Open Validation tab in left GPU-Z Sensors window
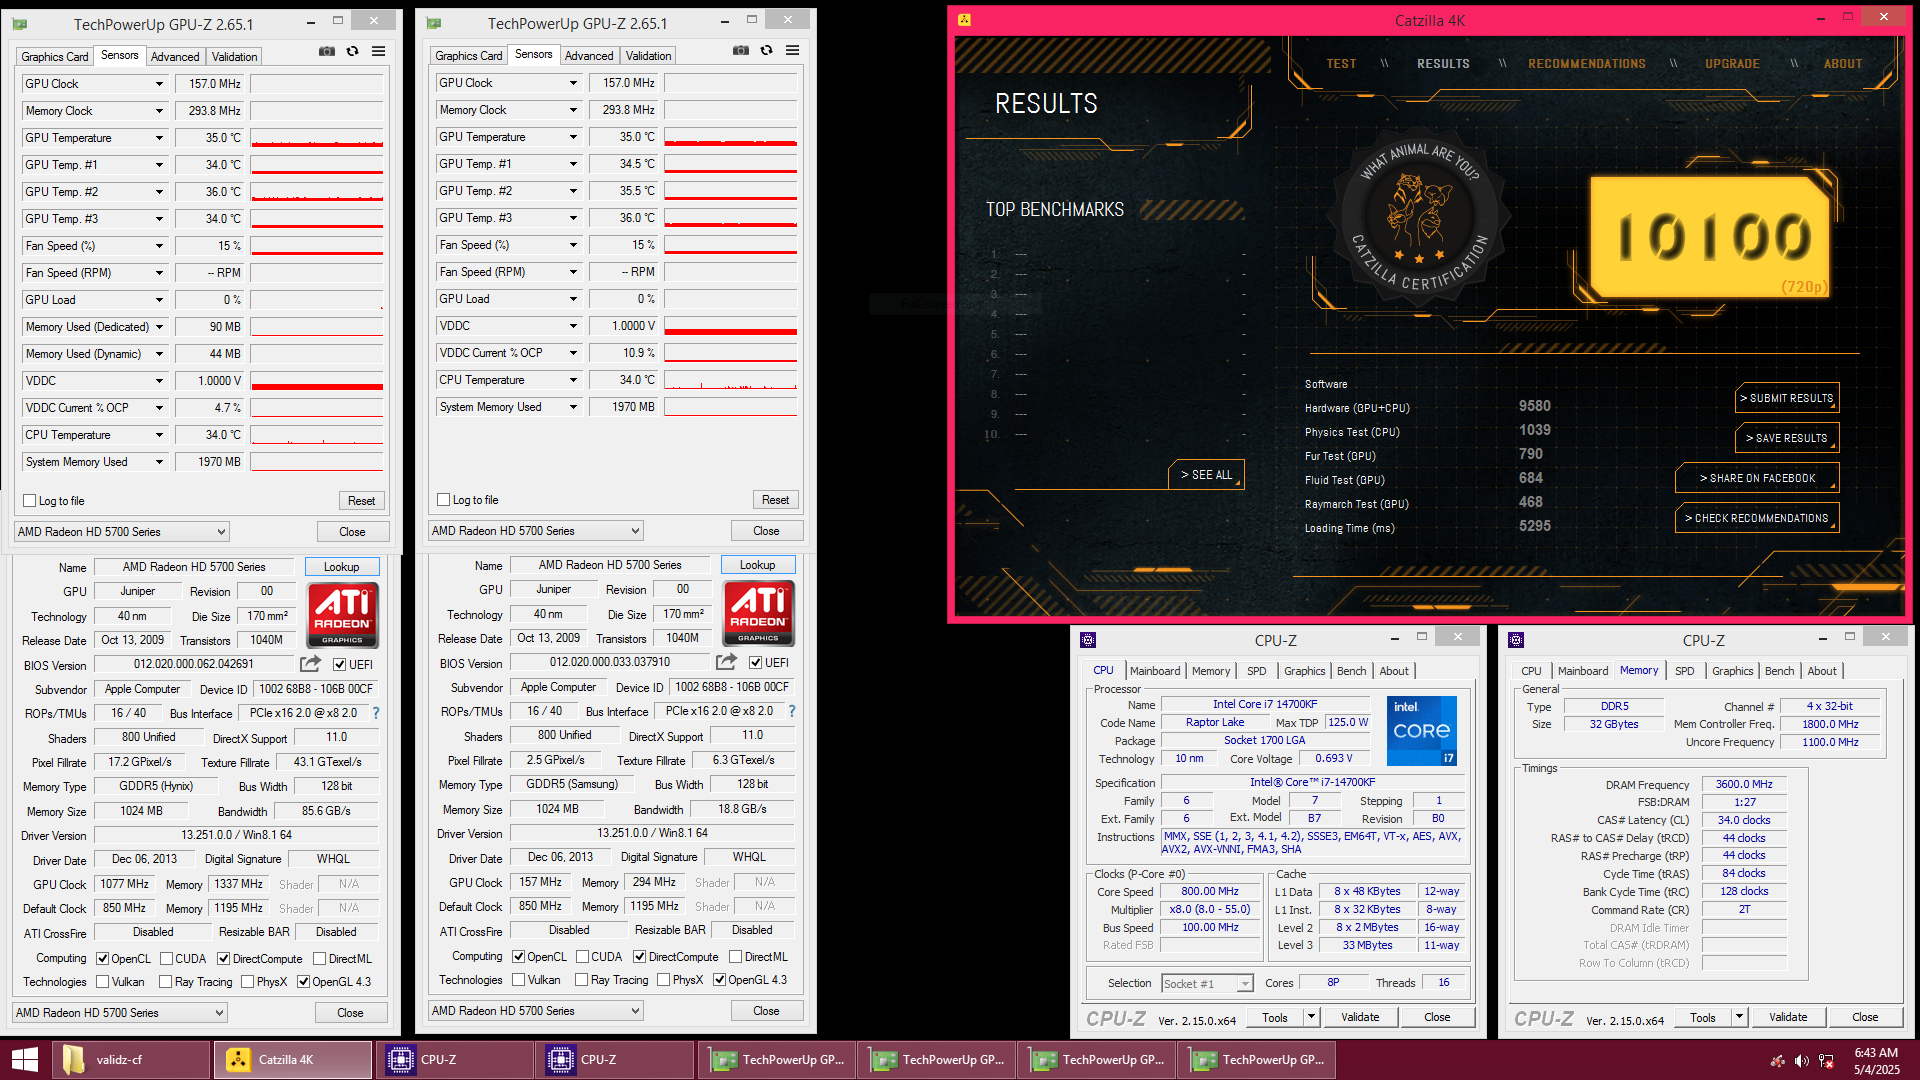The image size is (1920, 1080). 234,57
